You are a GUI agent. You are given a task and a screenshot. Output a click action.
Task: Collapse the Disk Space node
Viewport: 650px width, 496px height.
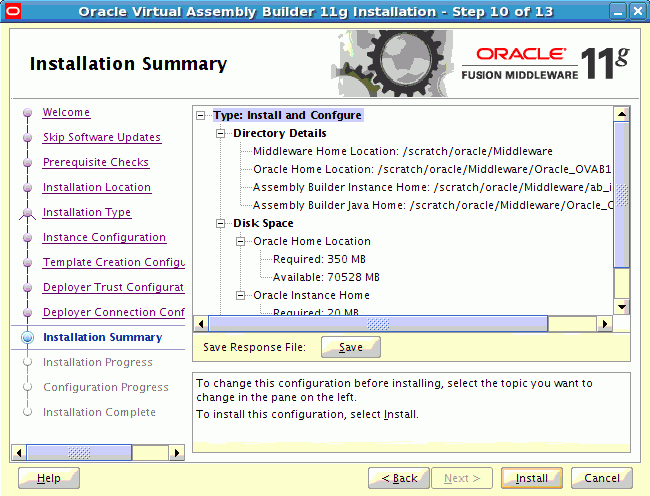221,223
